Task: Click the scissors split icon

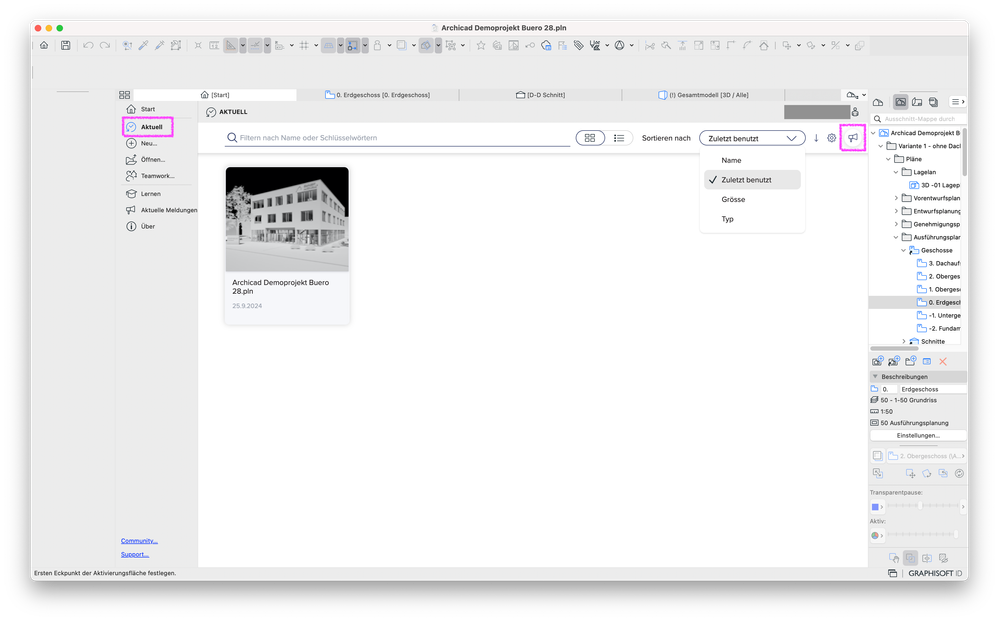Action: (650, 45)
